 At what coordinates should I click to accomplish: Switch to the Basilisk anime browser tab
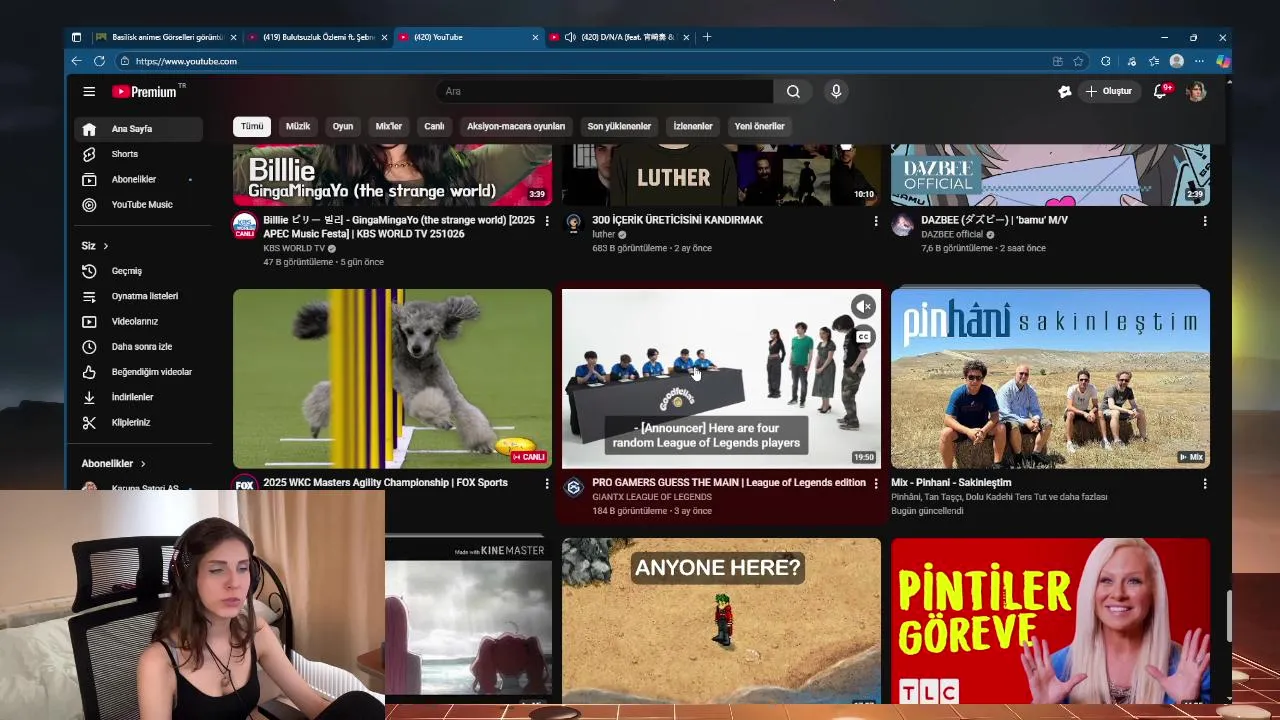166,37
